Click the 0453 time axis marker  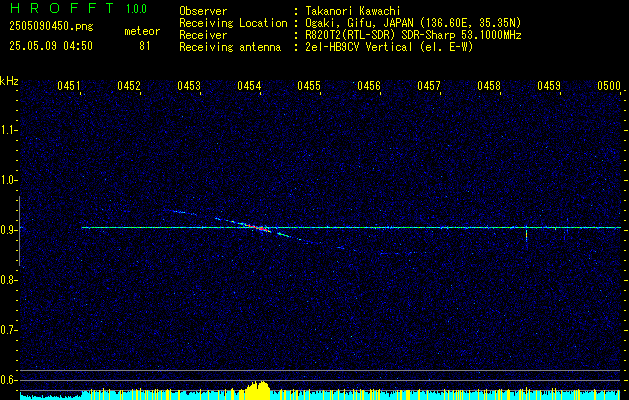pos(189,86)
